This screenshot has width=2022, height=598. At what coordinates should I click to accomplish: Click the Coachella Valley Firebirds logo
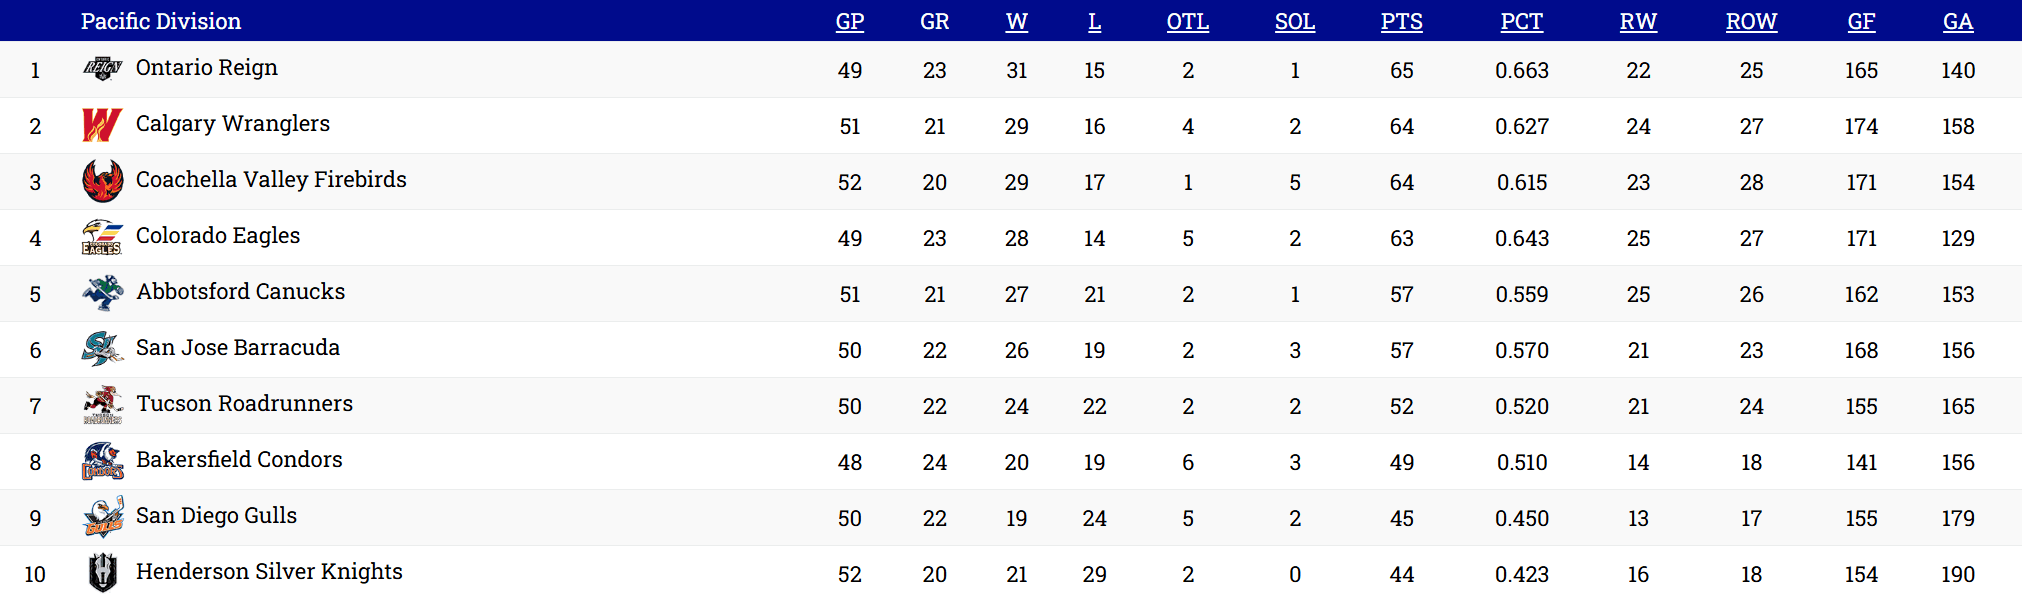tap(102, 181)
